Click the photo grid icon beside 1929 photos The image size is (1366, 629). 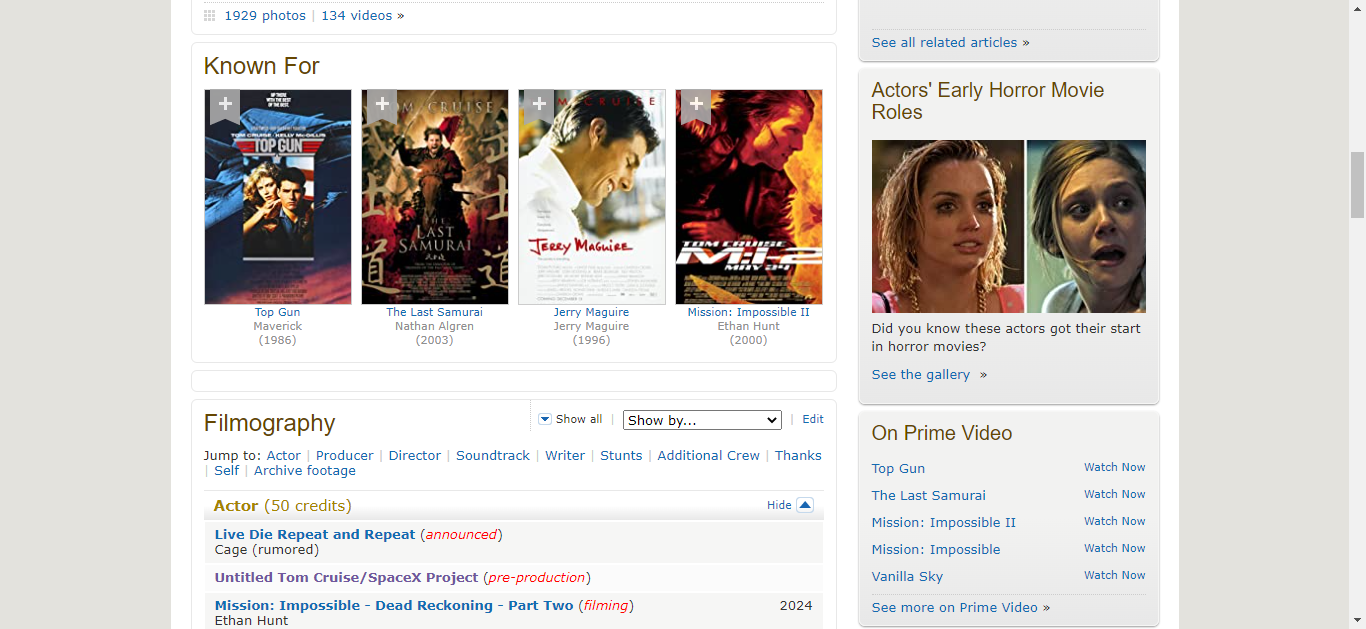coord(210,16)
